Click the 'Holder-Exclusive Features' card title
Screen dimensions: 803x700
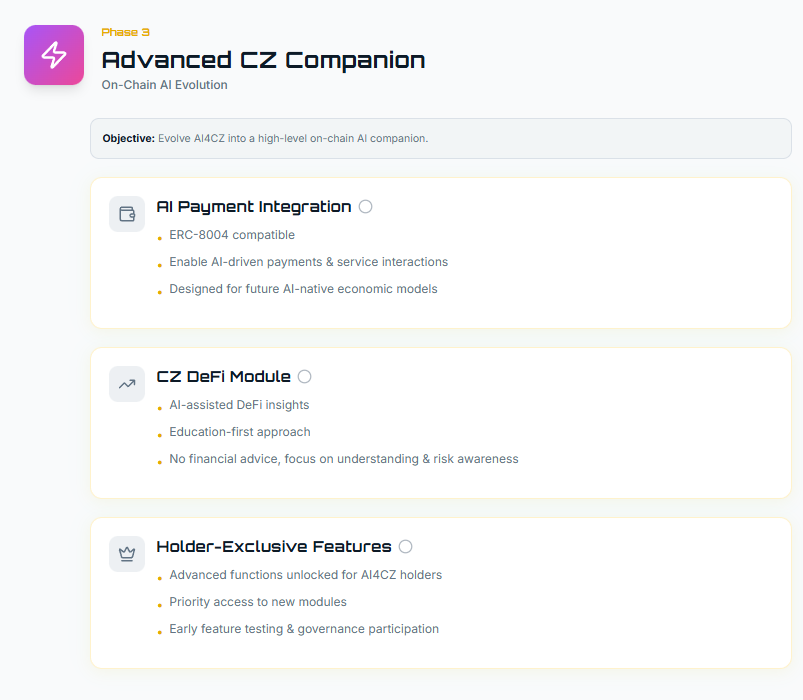point(274,546)
